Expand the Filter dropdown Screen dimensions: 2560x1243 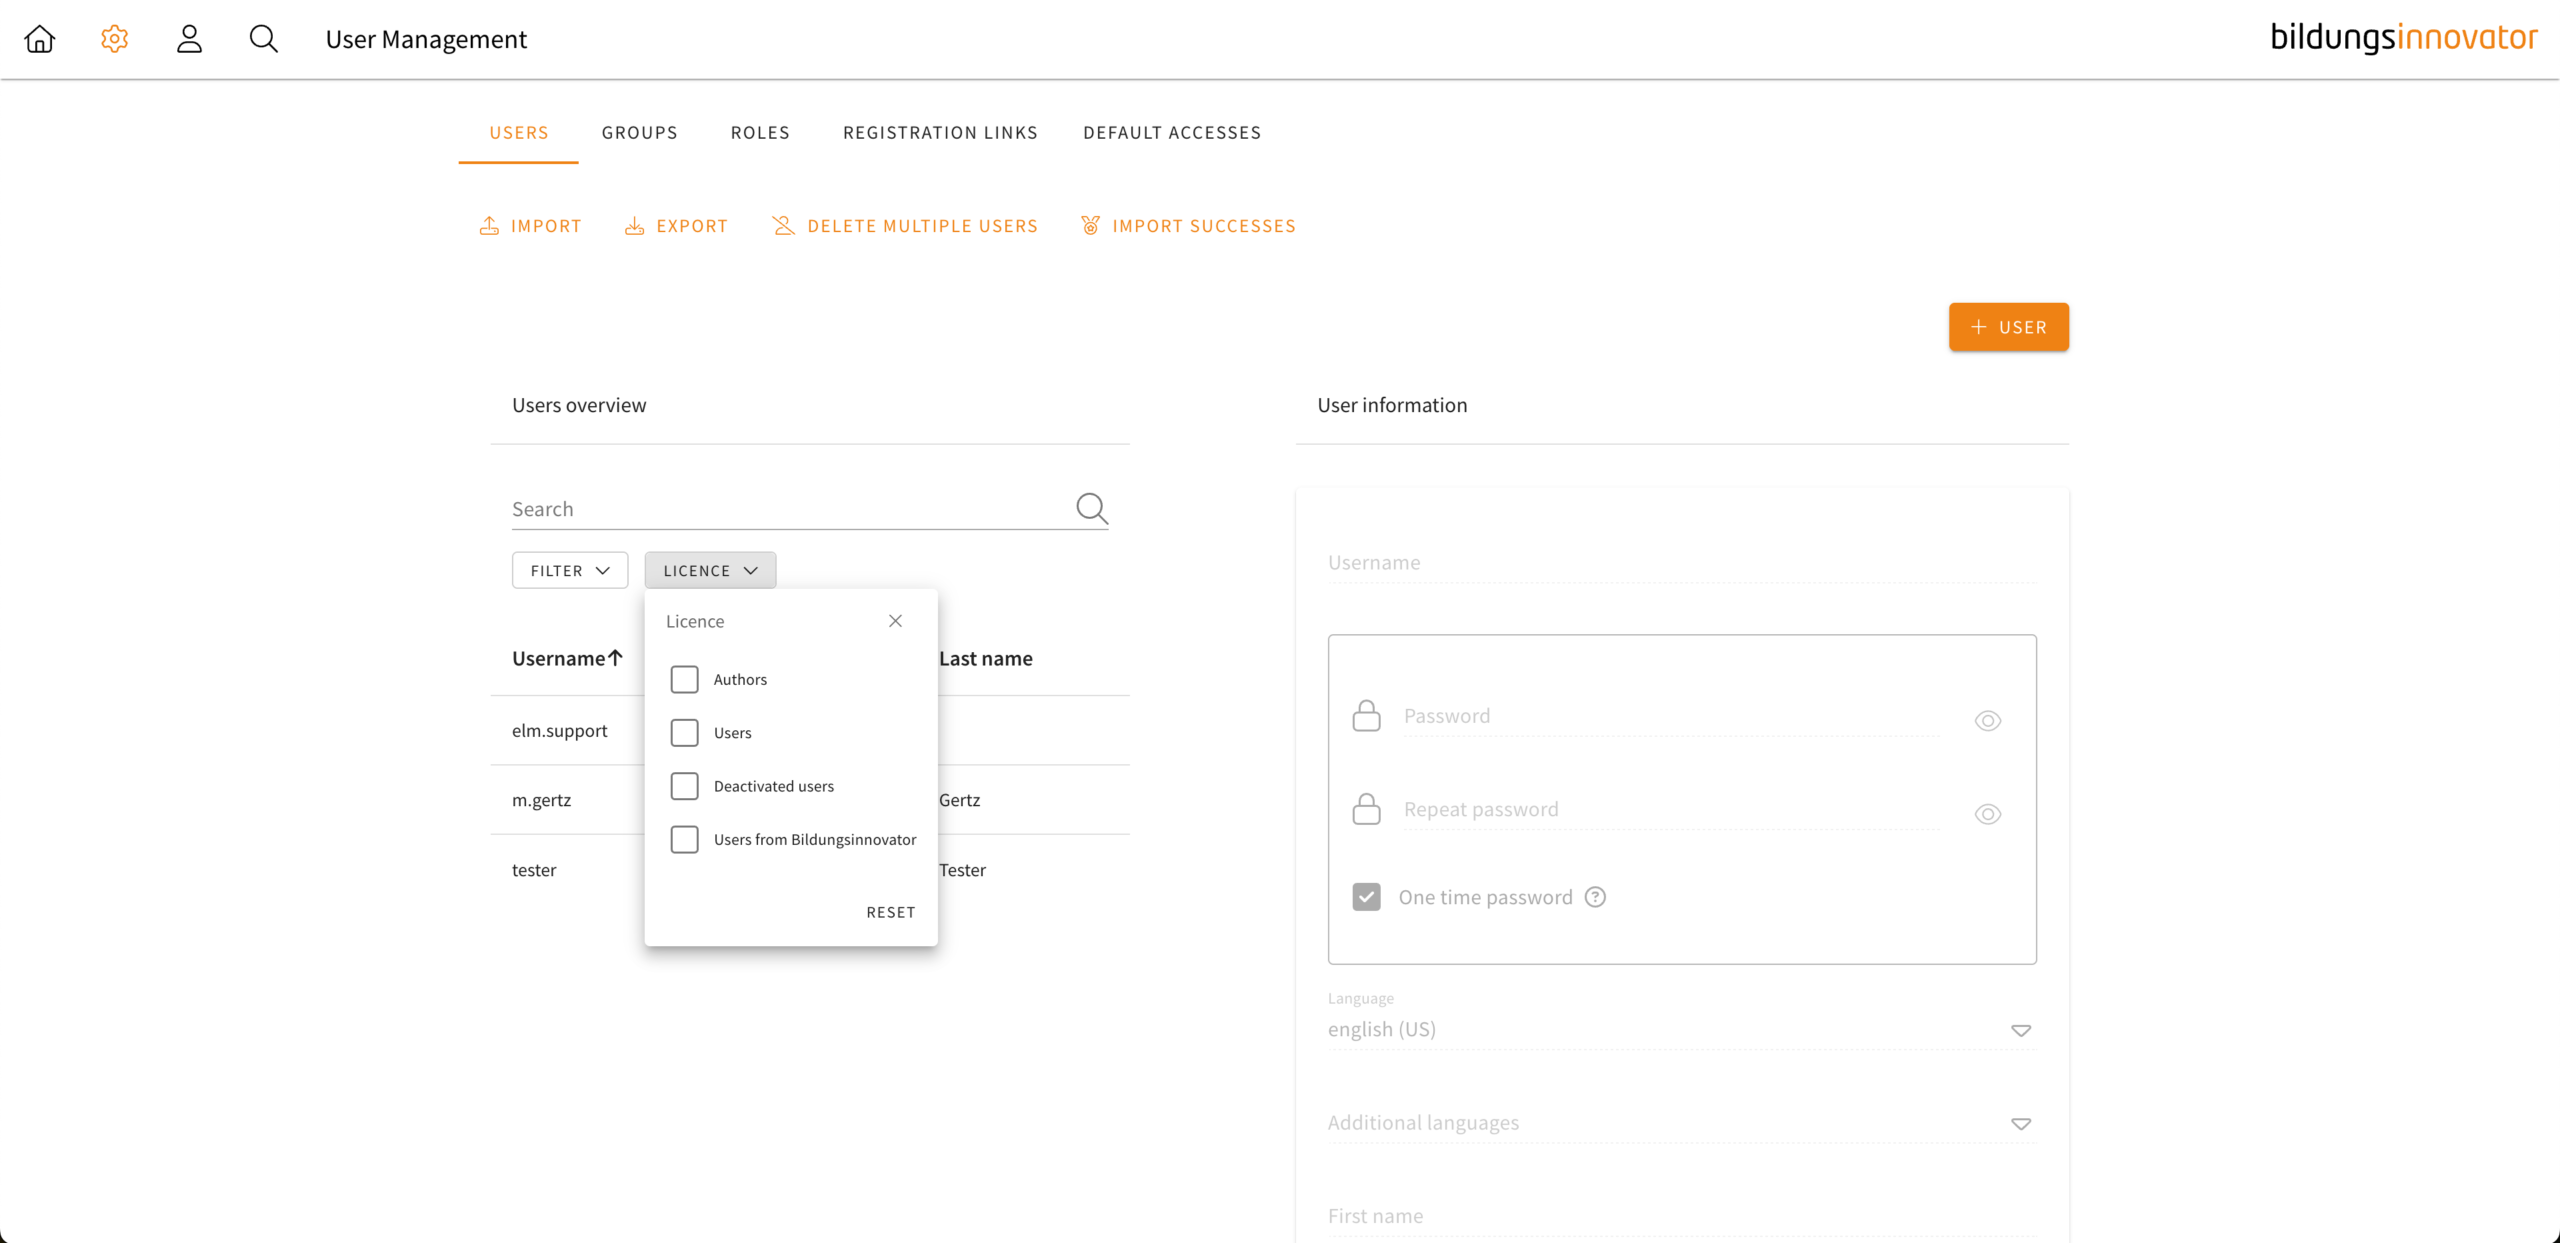569,570
